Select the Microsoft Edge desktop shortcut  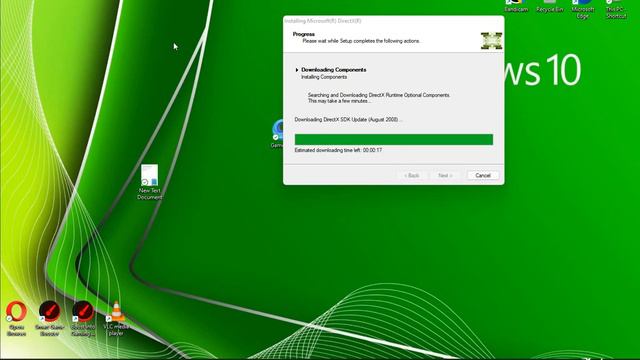point(583,9)
